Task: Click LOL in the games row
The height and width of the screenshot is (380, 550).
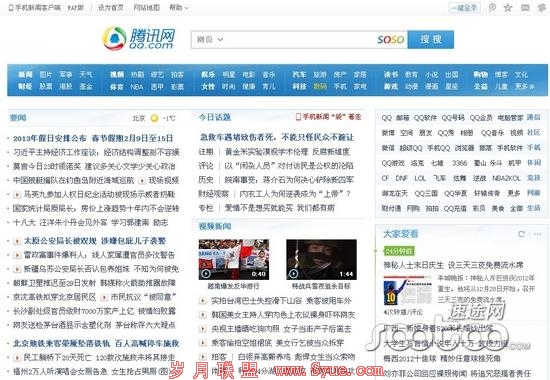Action: 420,178
